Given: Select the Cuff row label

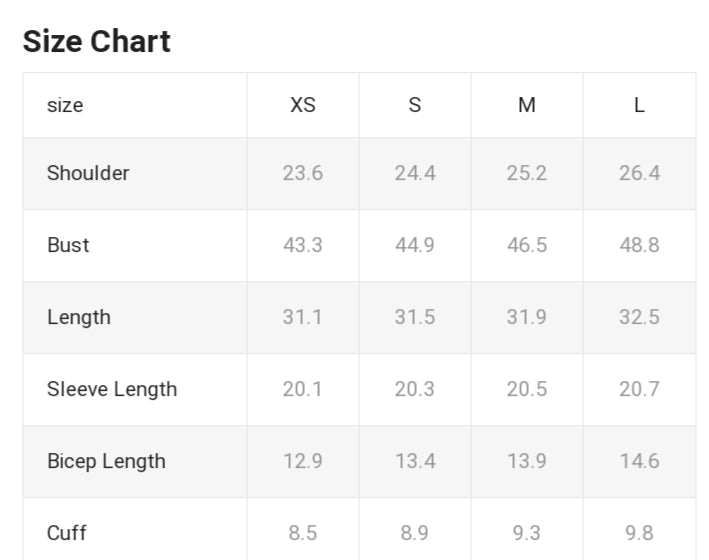Looking at the screenshot, I should [x=66, y=533].
